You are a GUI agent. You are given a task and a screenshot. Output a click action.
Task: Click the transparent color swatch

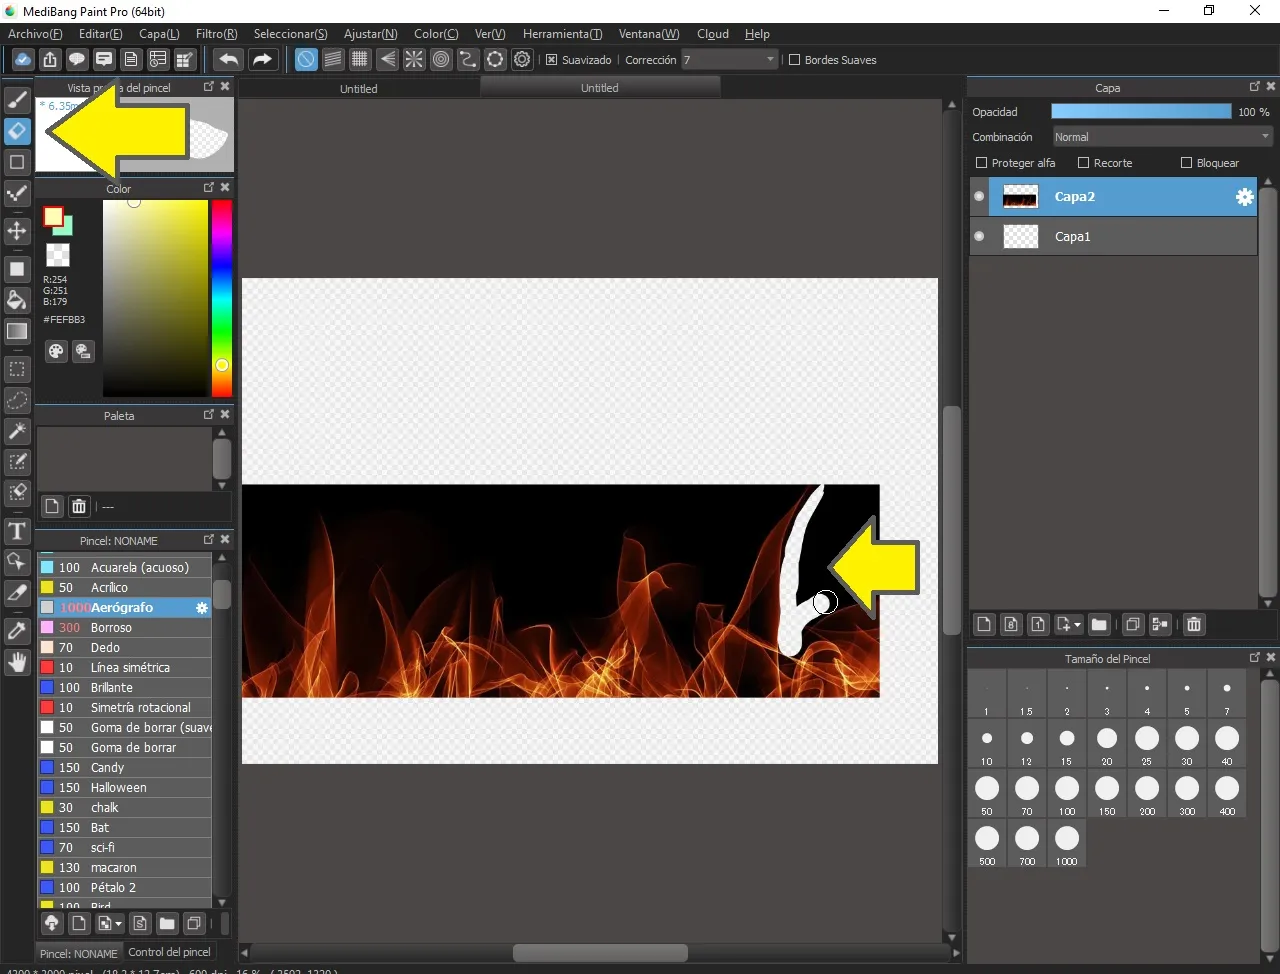point(58,255)
